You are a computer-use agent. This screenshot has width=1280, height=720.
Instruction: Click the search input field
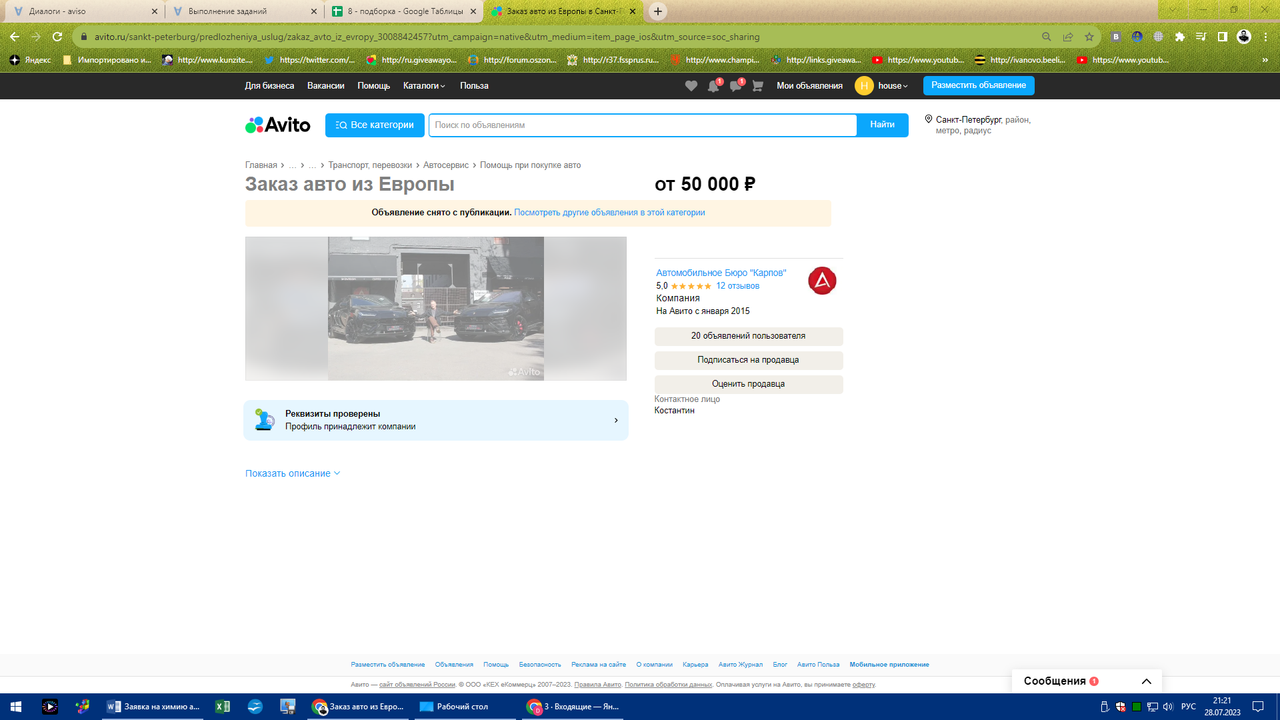(x=640, y=124)
